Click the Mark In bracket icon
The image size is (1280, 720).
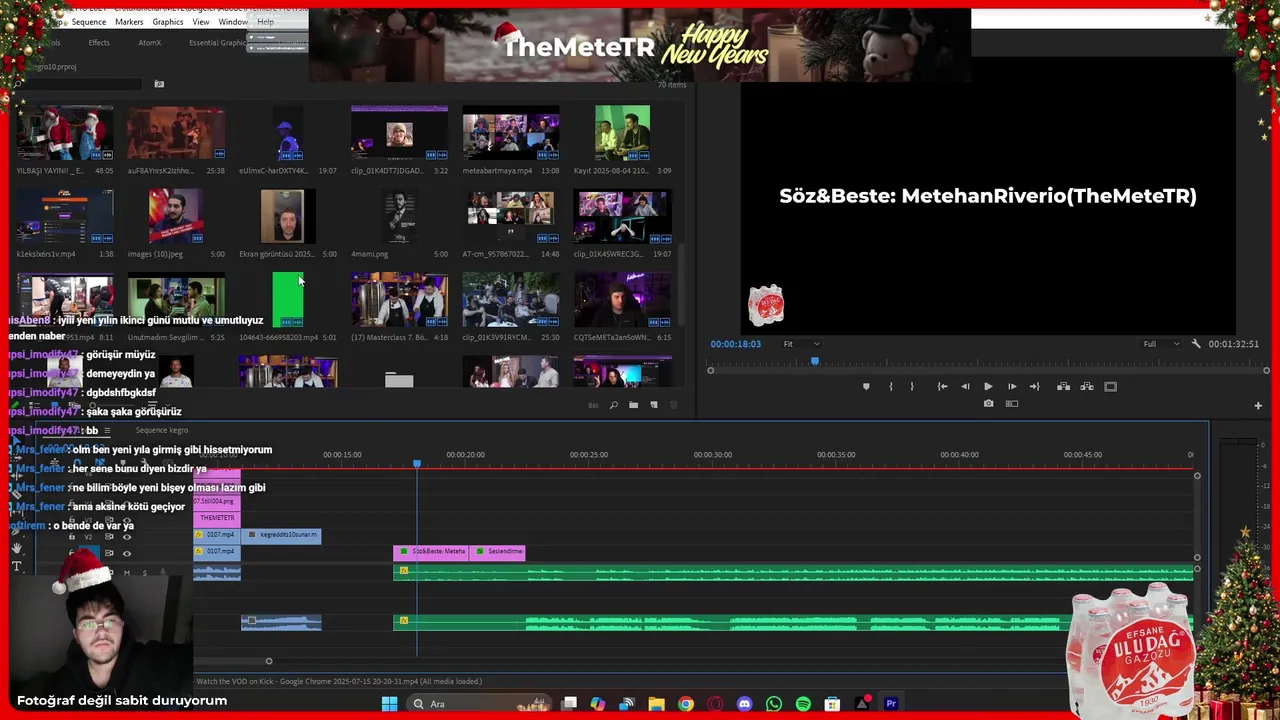891,386
